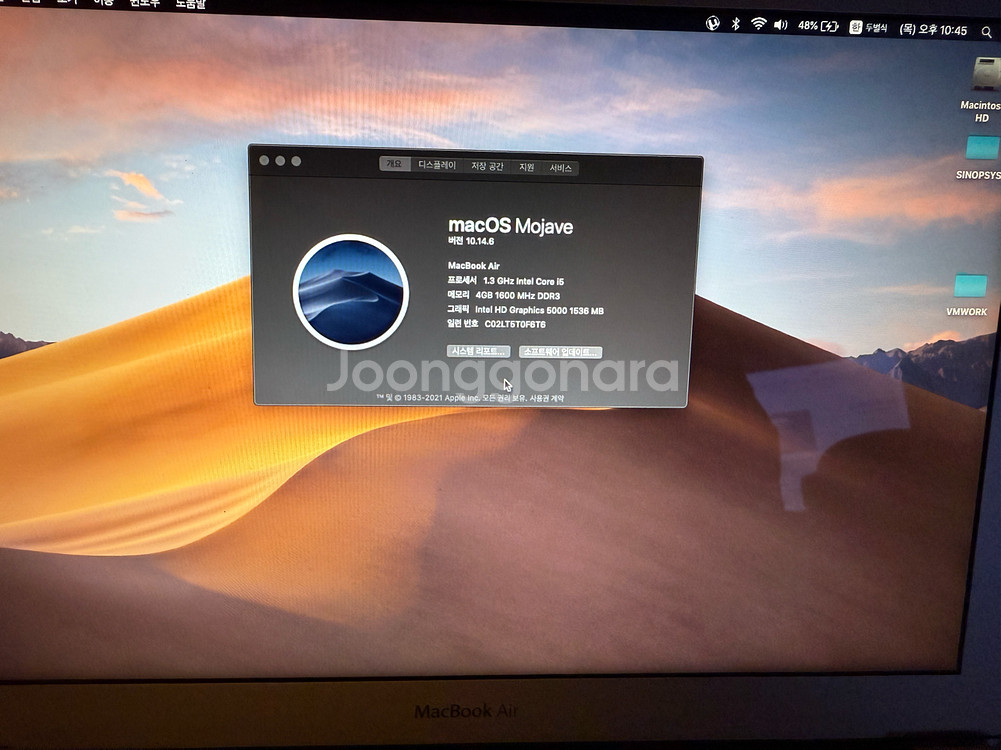The width and height of the screenshot is (1001, 750).
Task: Click the circular app icon left of Bluetooth
Action: click(x=712, y=23)
